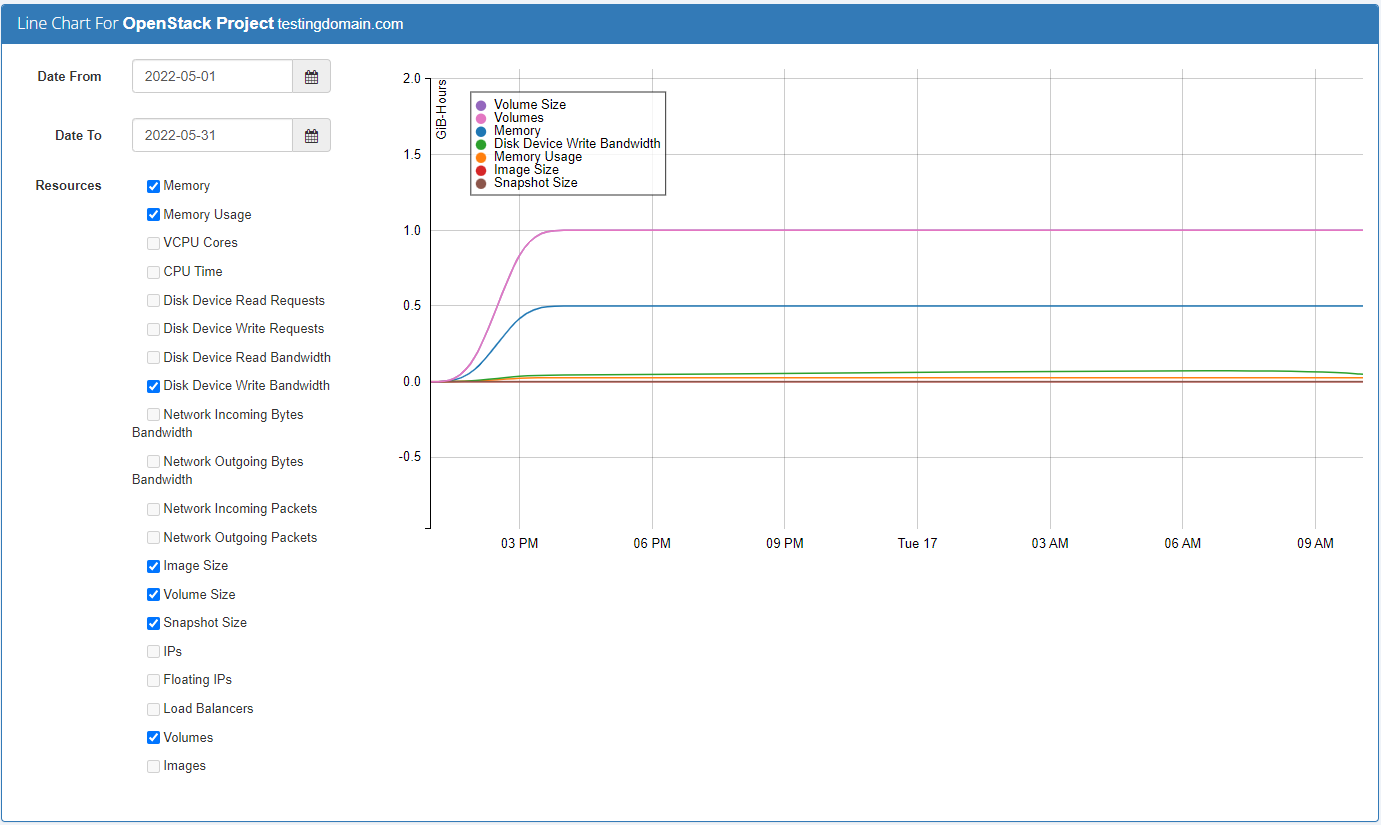1381x825 pixels.
Task: Click the orange Memory Usage legend dot
Action: coord(481,157)
